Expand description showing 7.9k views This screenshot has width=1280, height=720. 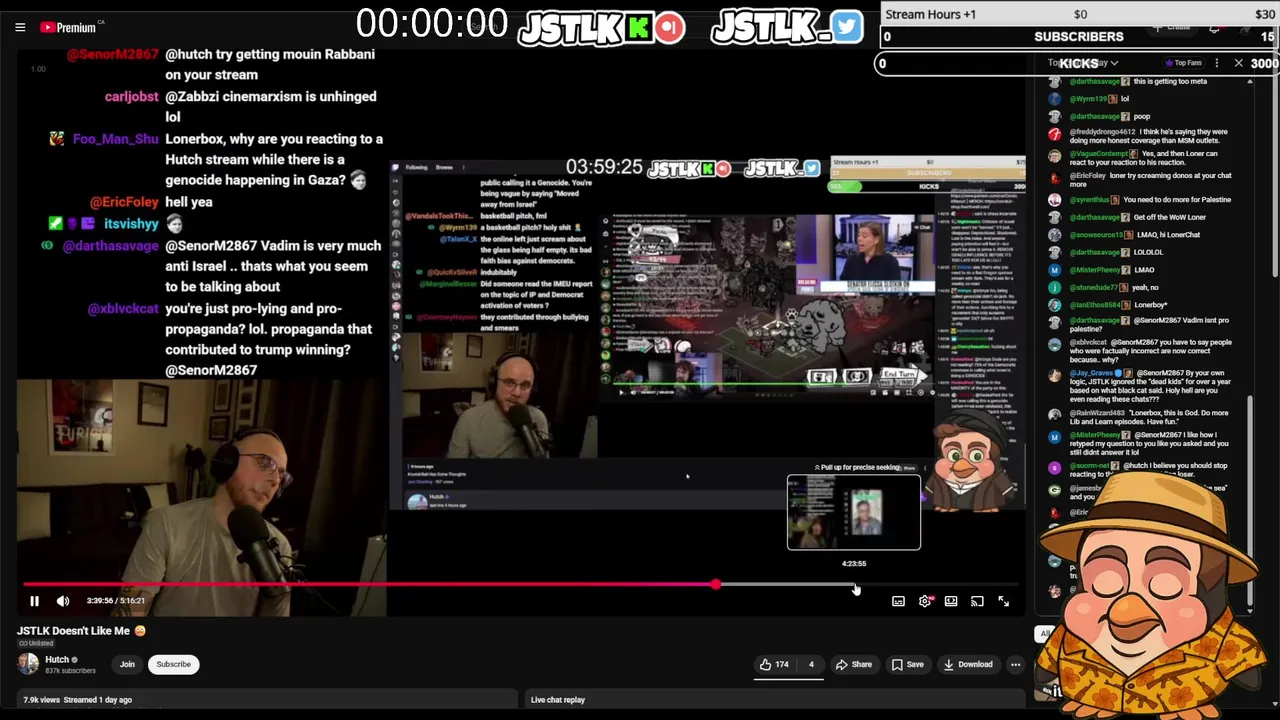coord(268,700)
